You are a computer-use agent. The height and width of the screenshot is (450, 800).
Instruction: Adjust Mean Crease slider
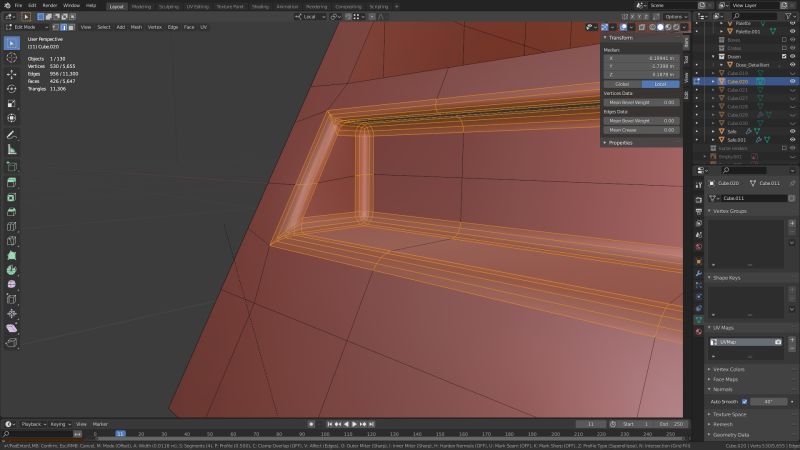point(642,130)
